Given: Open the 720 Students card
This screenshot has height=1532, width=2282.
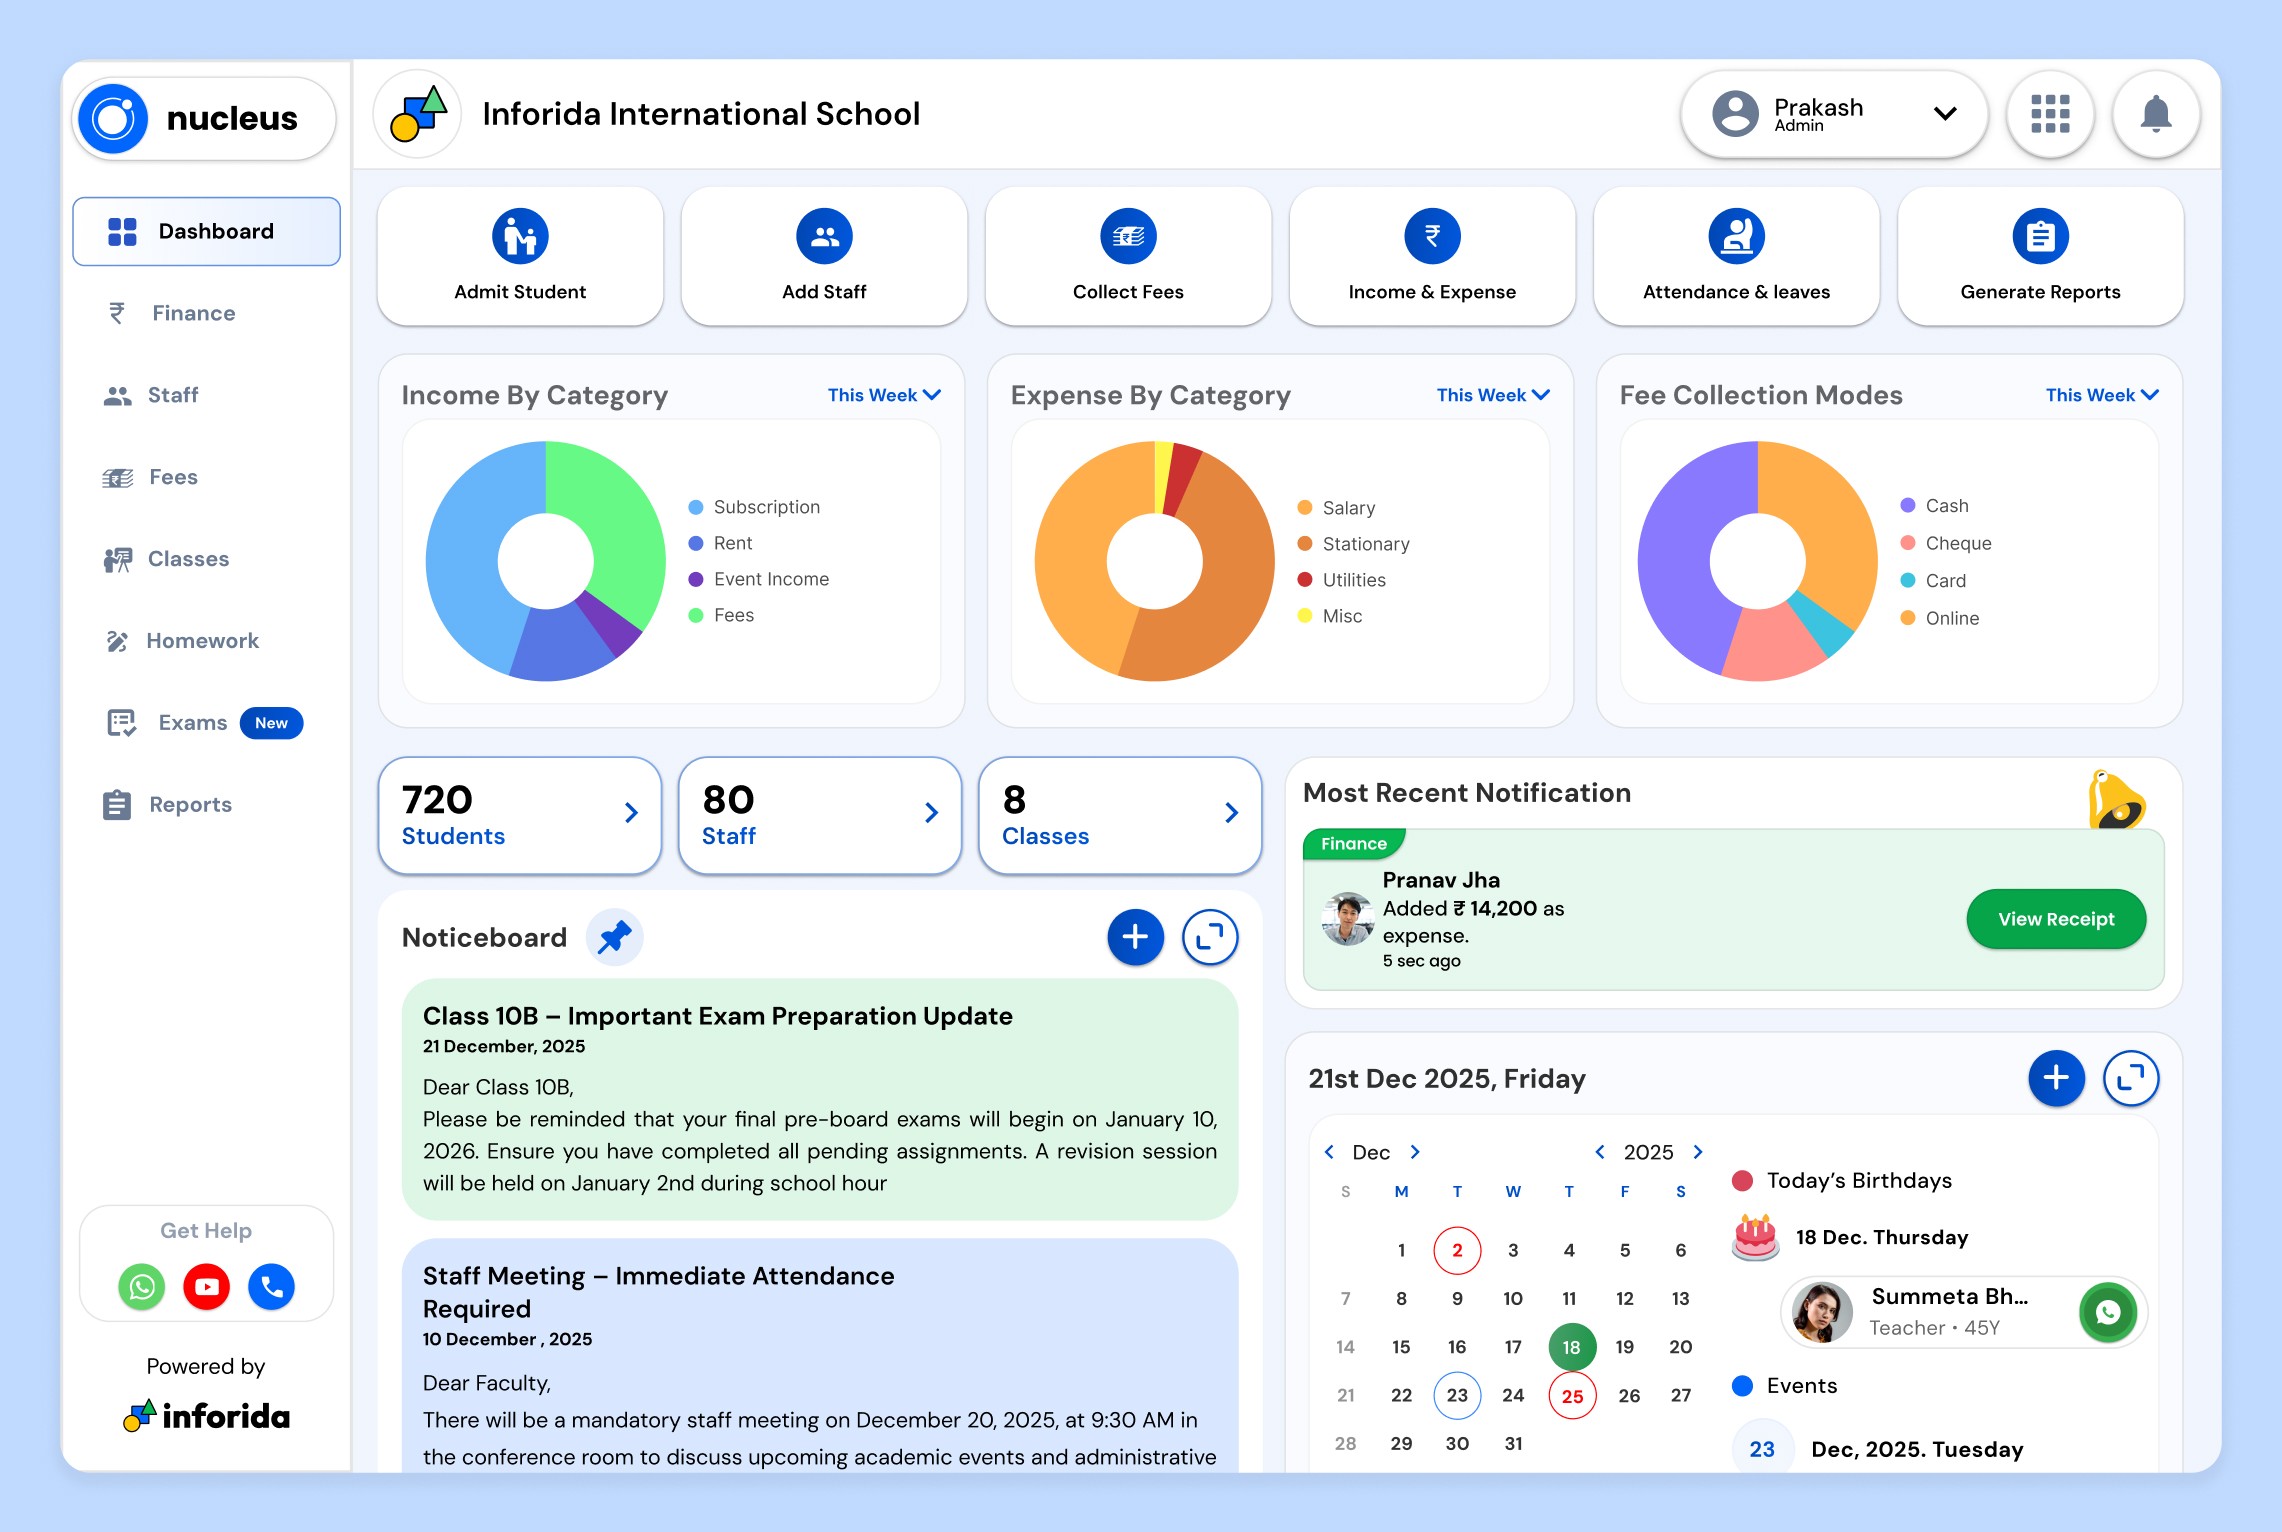Looking at the screenshot, I should tap(520, 815).
